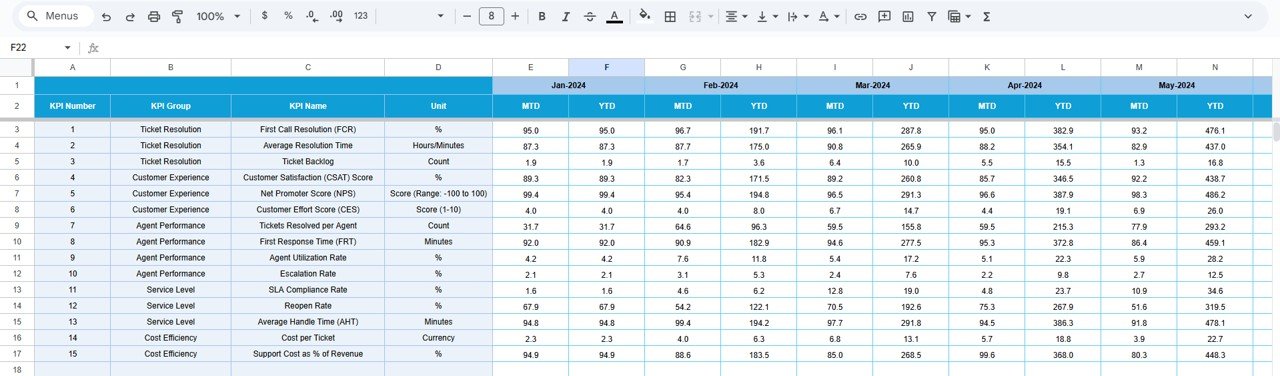Click the KPI Group header cell
Viewport: 1280px width, 376px height.
[170, 105]
